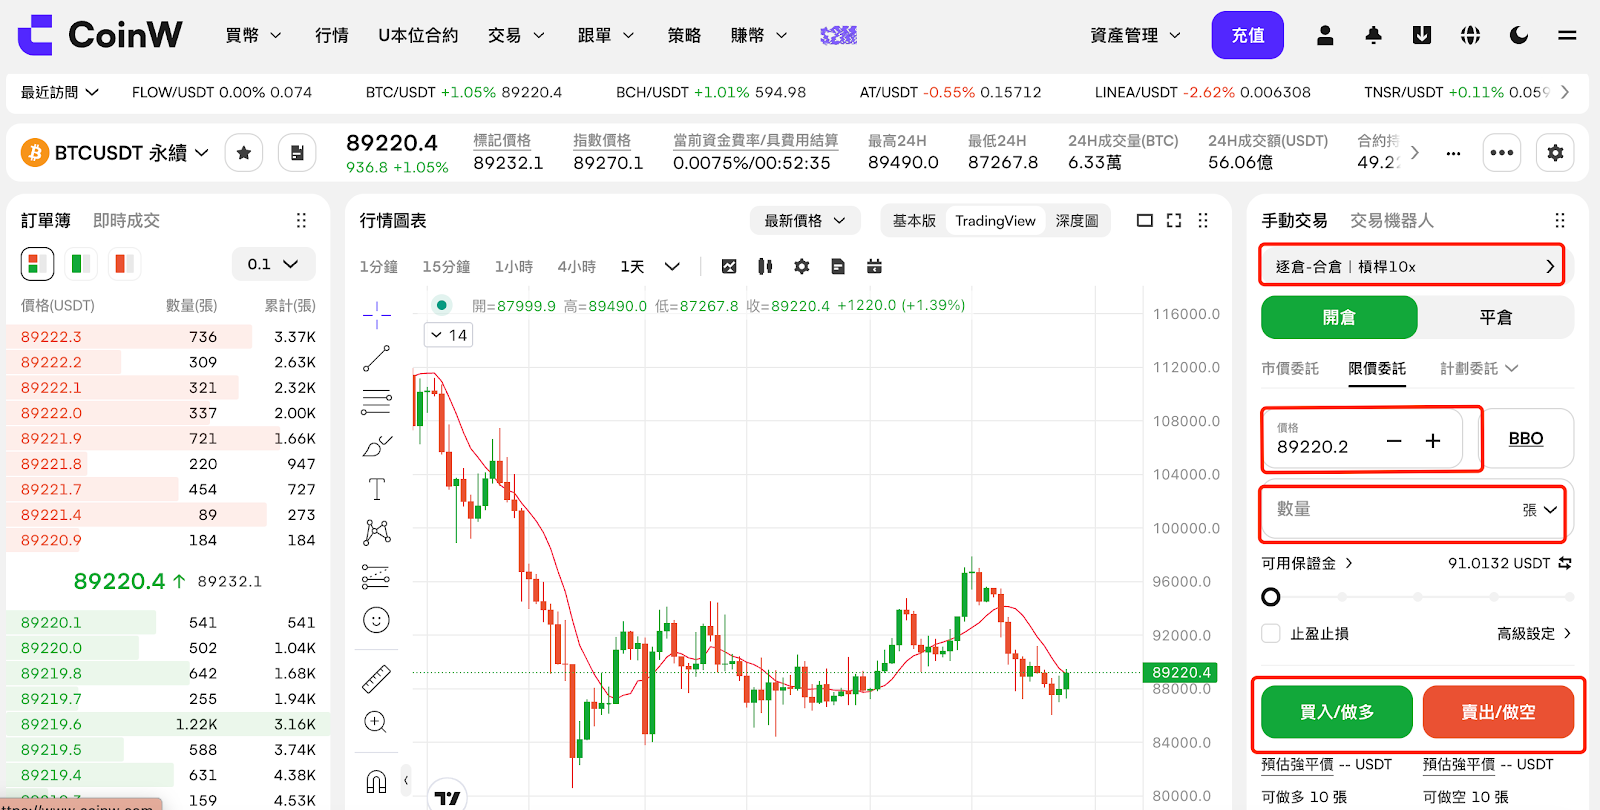Enable the 止盈止損 checkbox
Screen dimensions: 1600x810
[x=1271, y=633]
